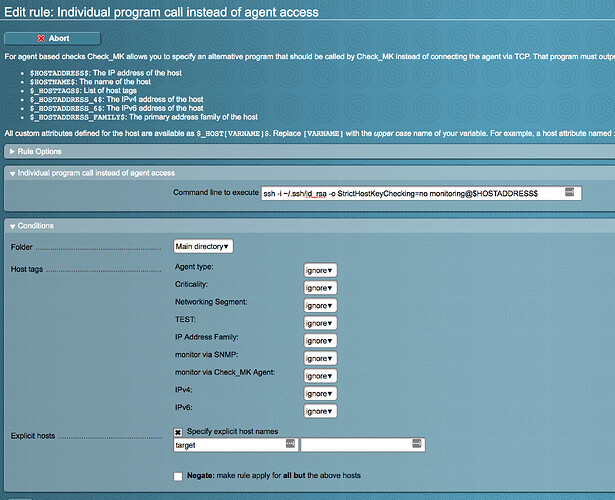615x500 pixels.
Task: Click the Host tags label
Action: pyautogui.click(x=27, y=269)
